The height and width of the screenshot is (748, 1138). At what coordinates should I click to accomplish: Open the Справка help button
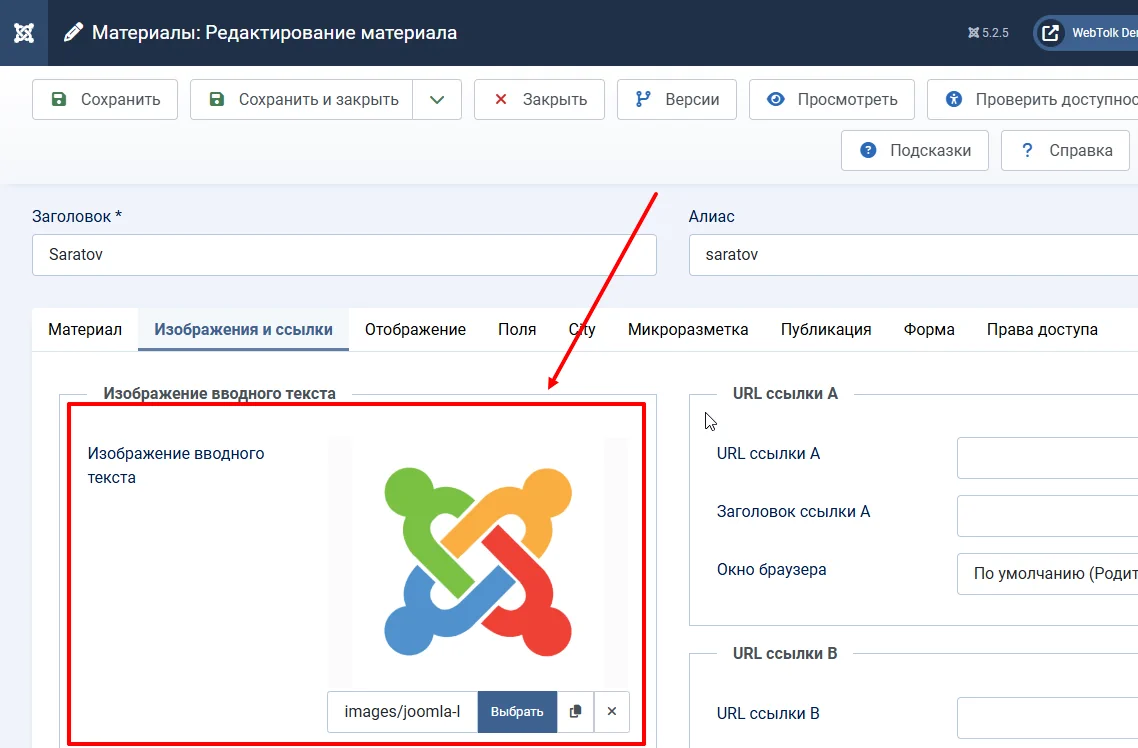tap(1065, 150)
